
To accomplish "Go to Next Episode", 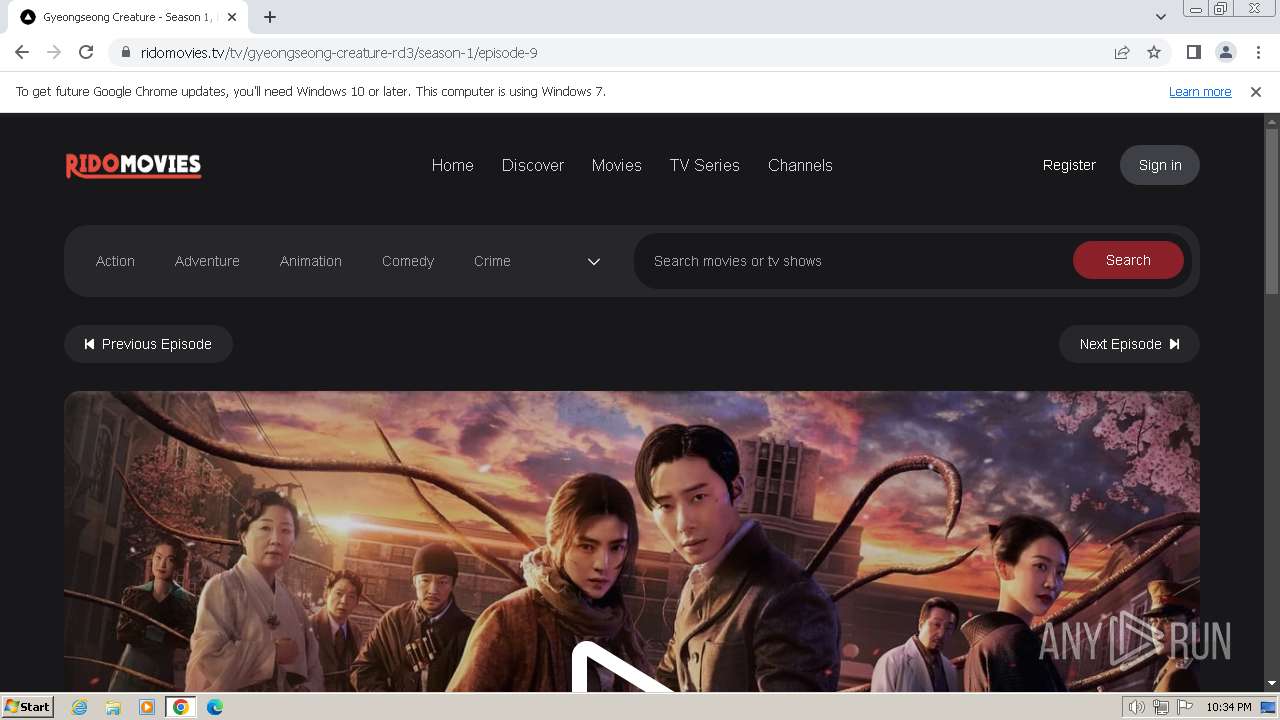I will [1129, 344].
